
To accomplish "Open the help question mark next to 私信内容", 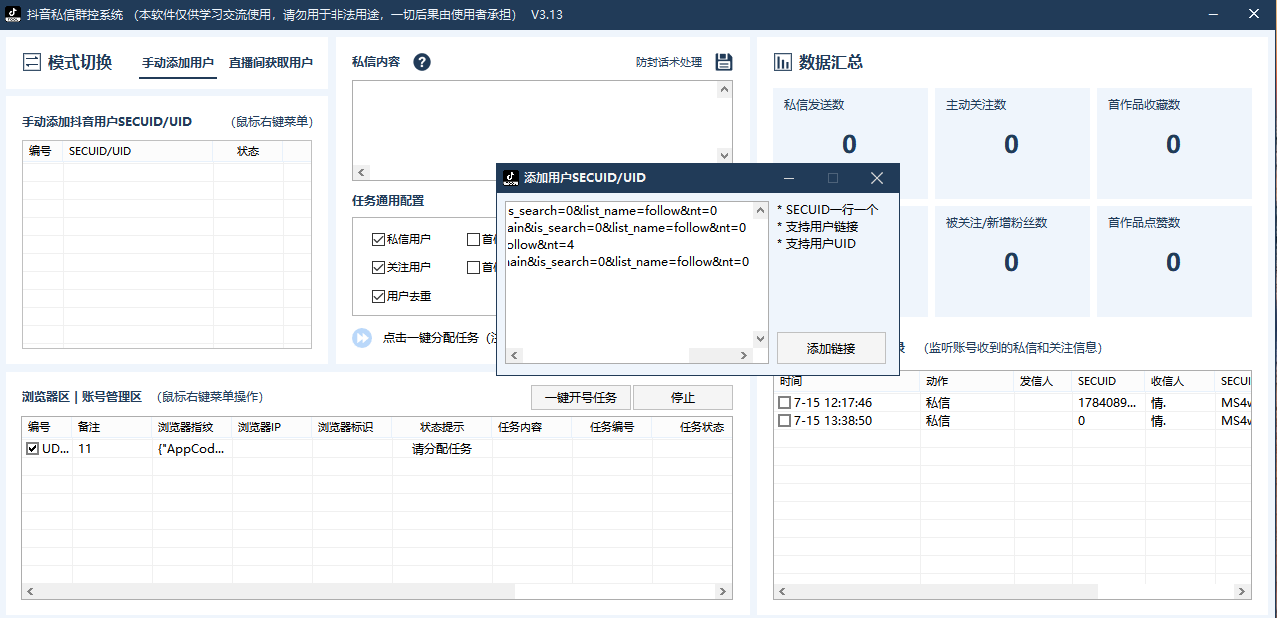I will coord(422,62).
